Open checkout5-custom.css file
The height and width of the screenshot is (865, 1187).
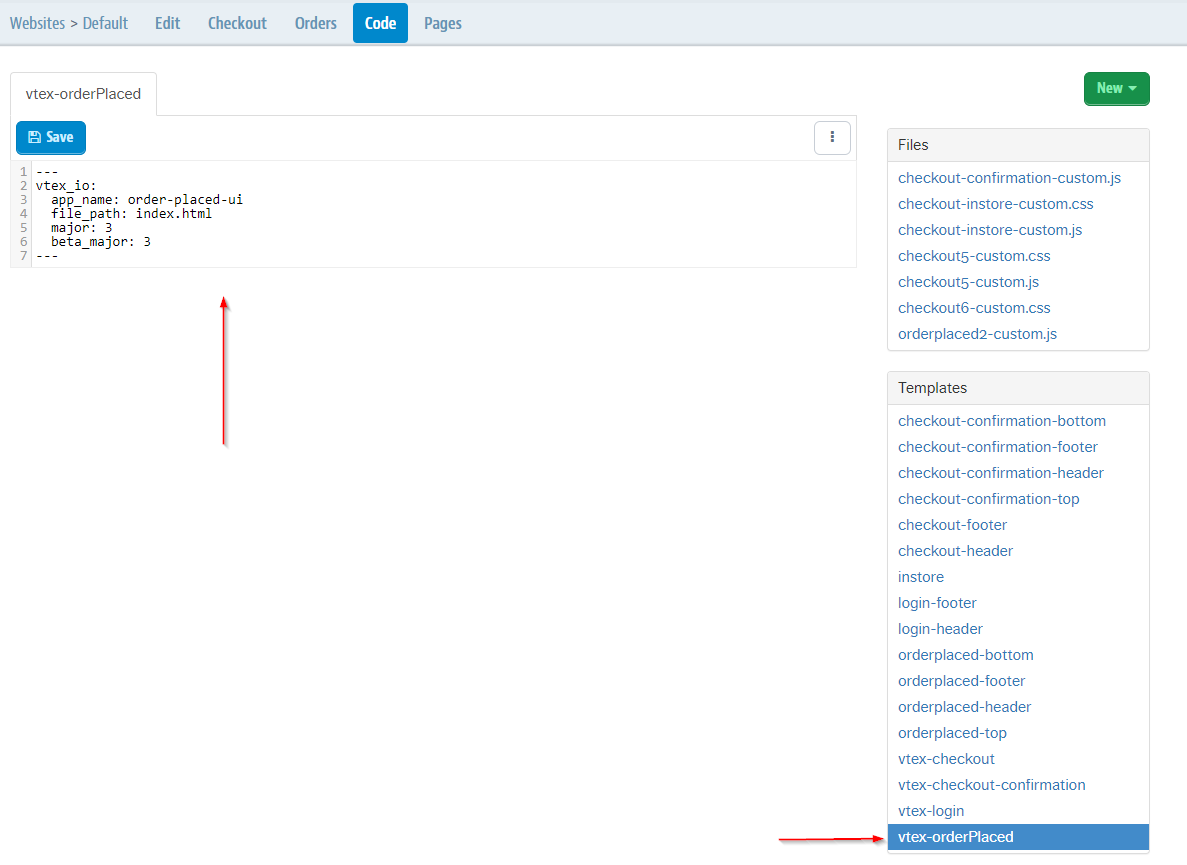click(x=974, y=256)
